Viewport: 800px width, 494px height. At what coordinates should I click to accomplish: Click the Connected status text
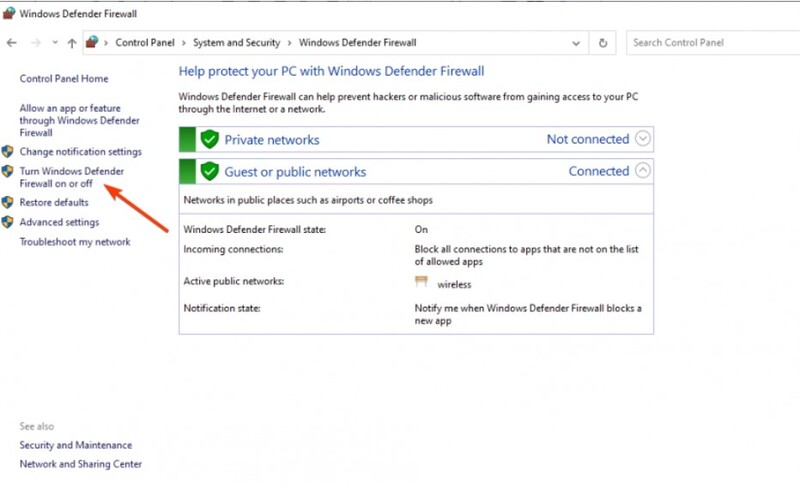click(x=599, y=171)
